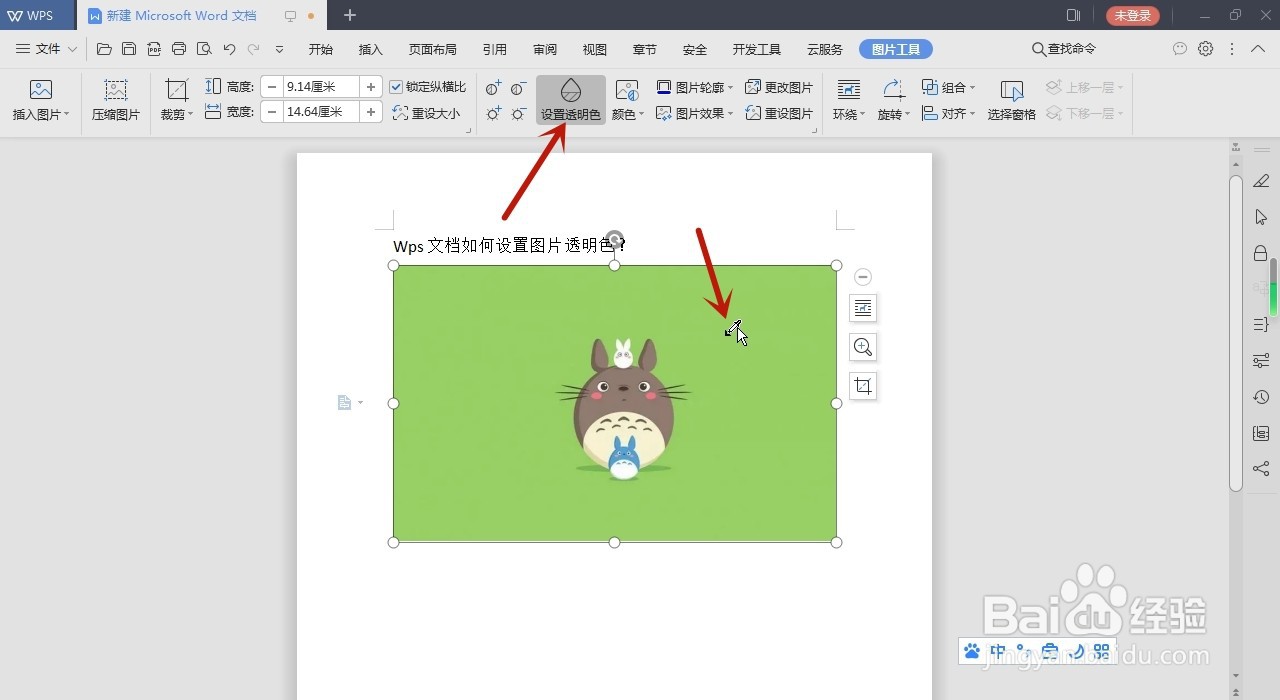Click the share icon in right sidebar
The image size is (1280, 700).
[x=1261, y=469]
